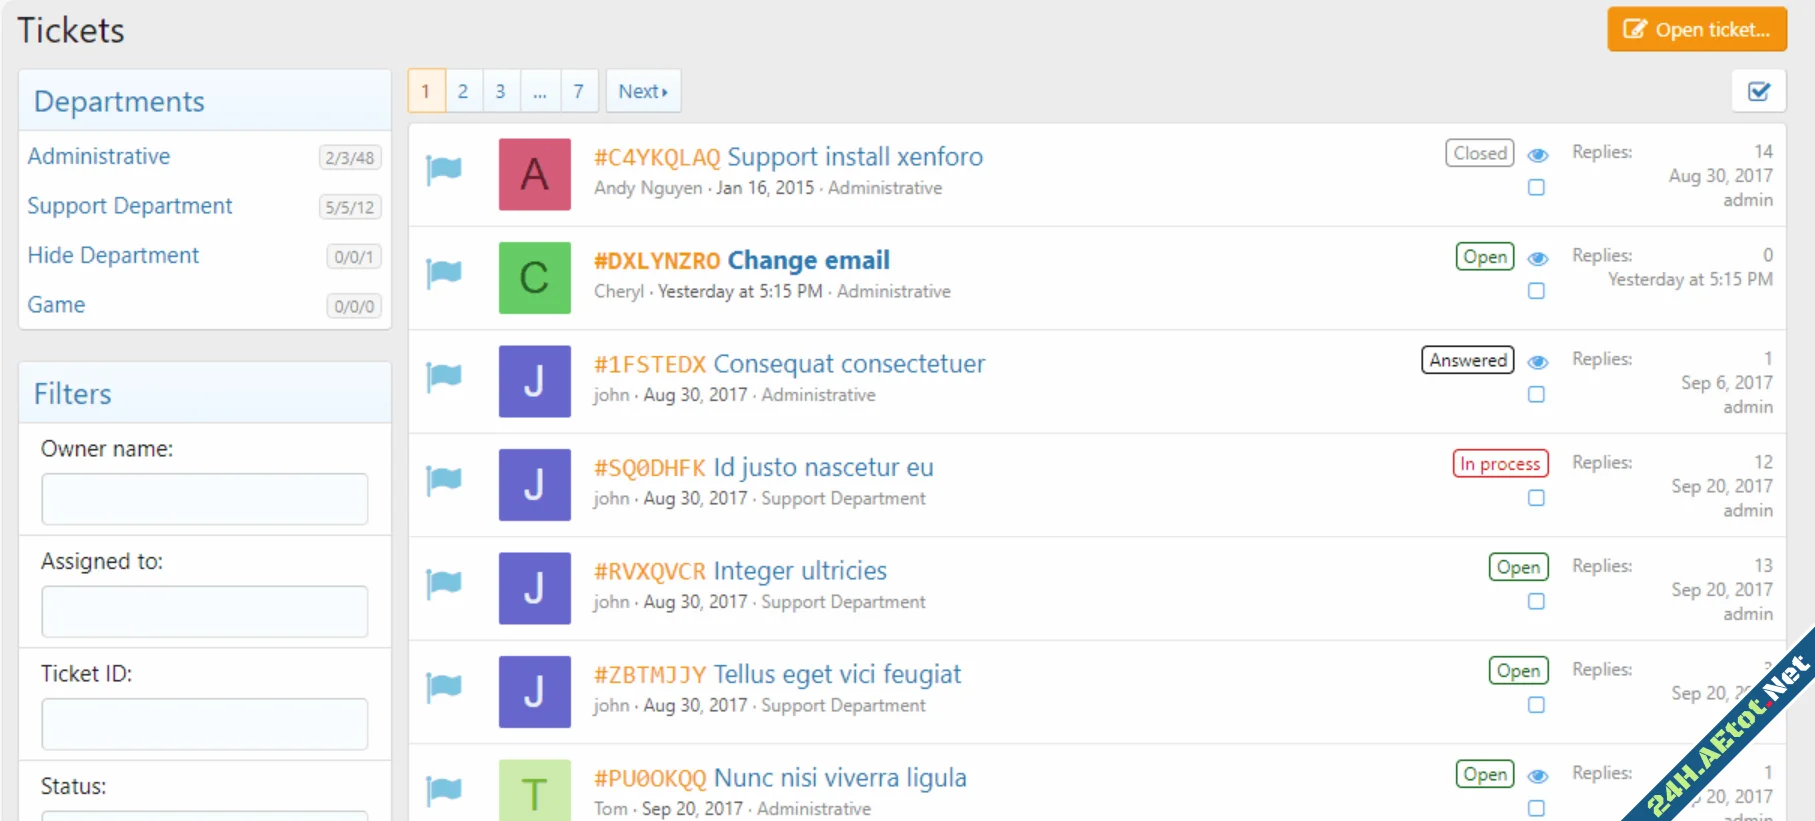This screenshot has width=1815, height=821.
Task: Focus the Owner name input field
Action: coord(204,499)
